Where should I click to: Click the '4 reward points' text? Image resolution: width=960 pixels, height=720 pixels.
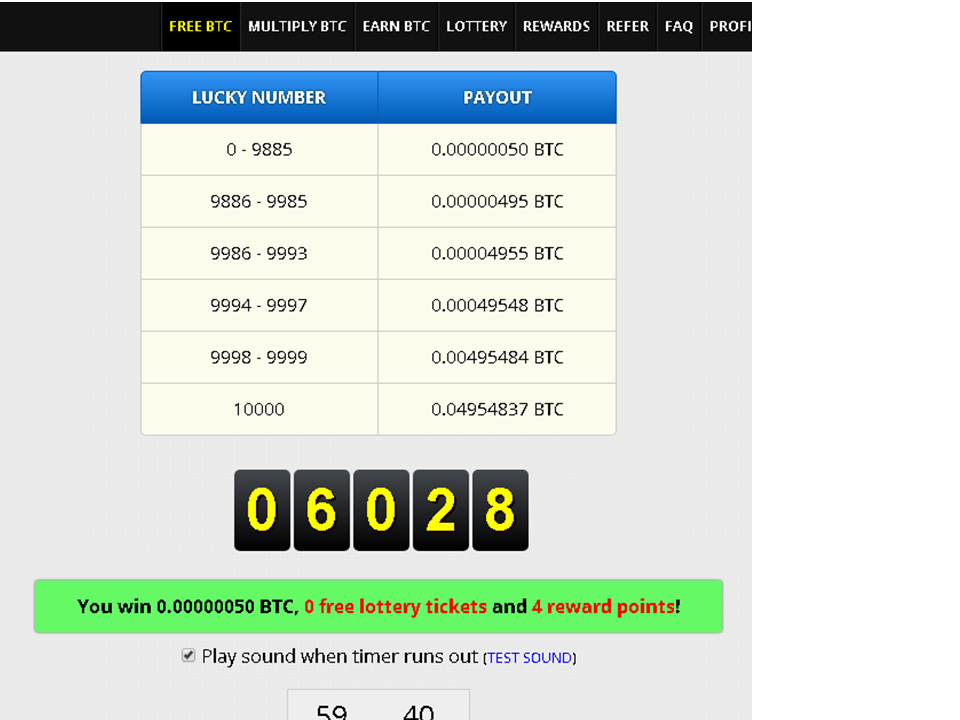click(604, 607)
